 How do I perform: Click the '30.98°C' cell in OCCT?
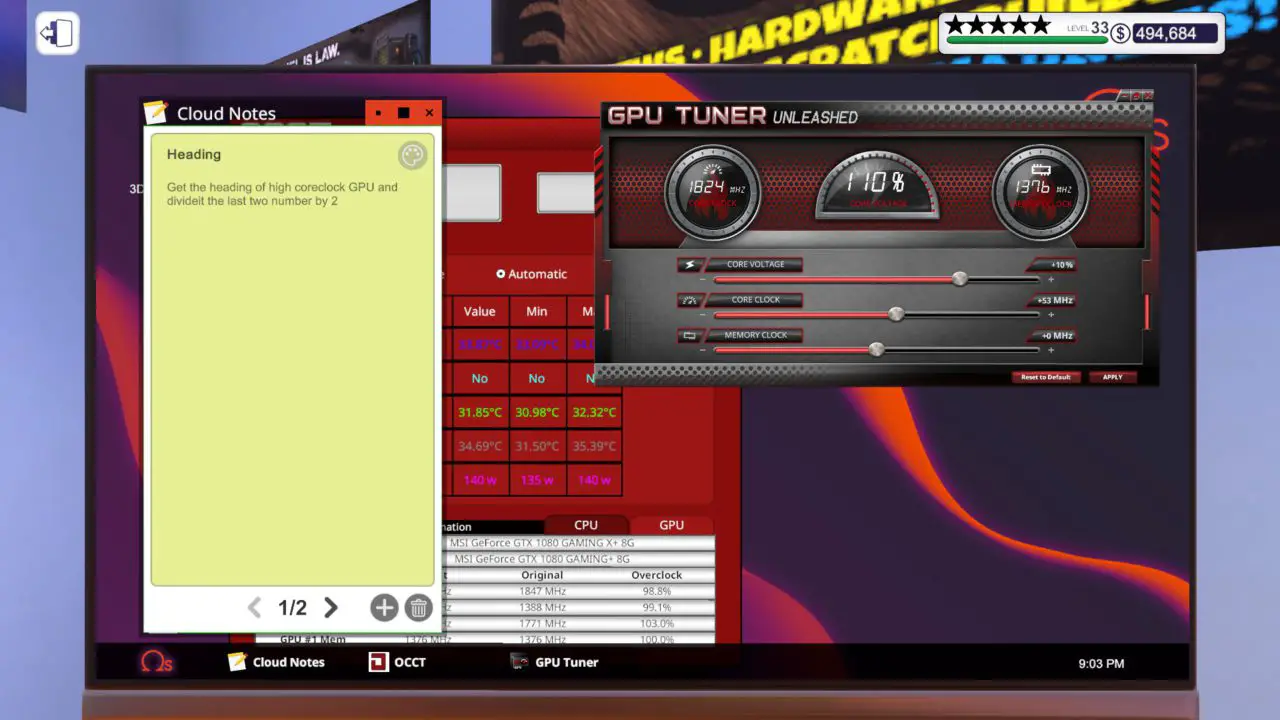click(x=537, y=412)
